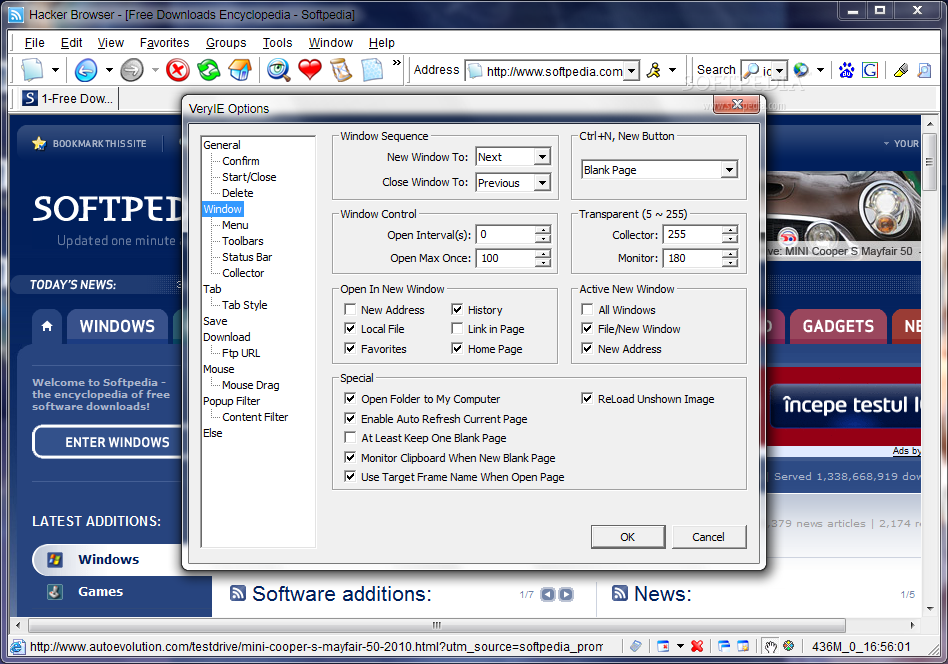The image size is (948, 664).
Task: Uncheck Favorites under Open In New Window
Action: tap(349, 348)
